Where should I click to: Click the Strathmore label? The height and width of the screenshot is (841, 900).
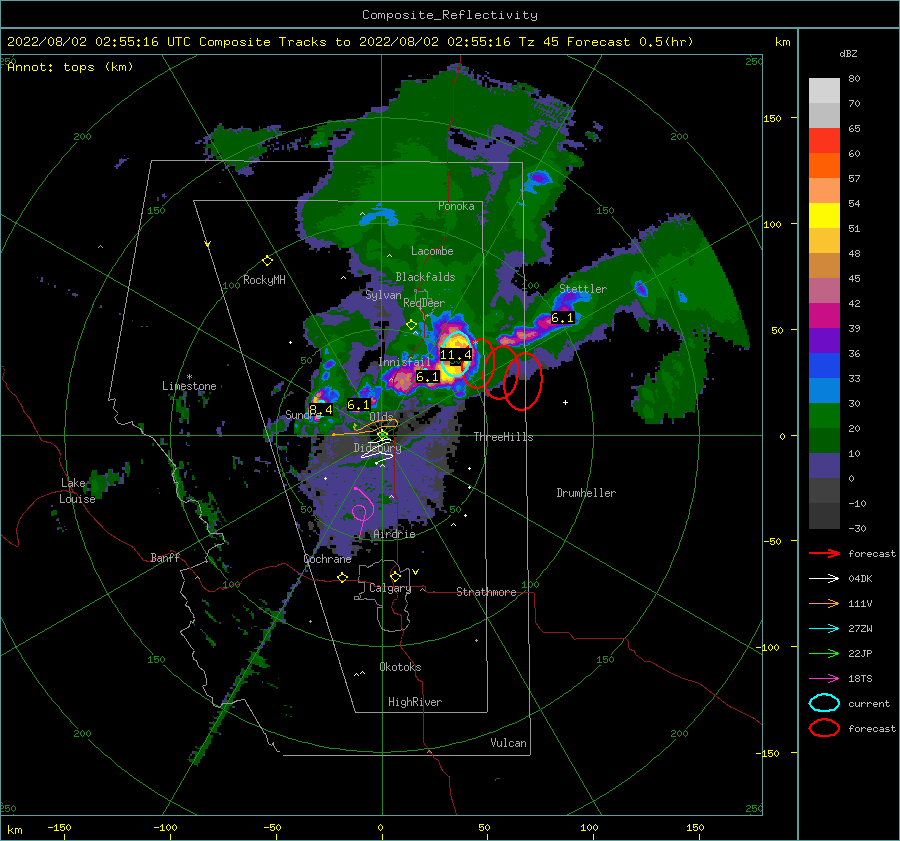tap(486, 592)
